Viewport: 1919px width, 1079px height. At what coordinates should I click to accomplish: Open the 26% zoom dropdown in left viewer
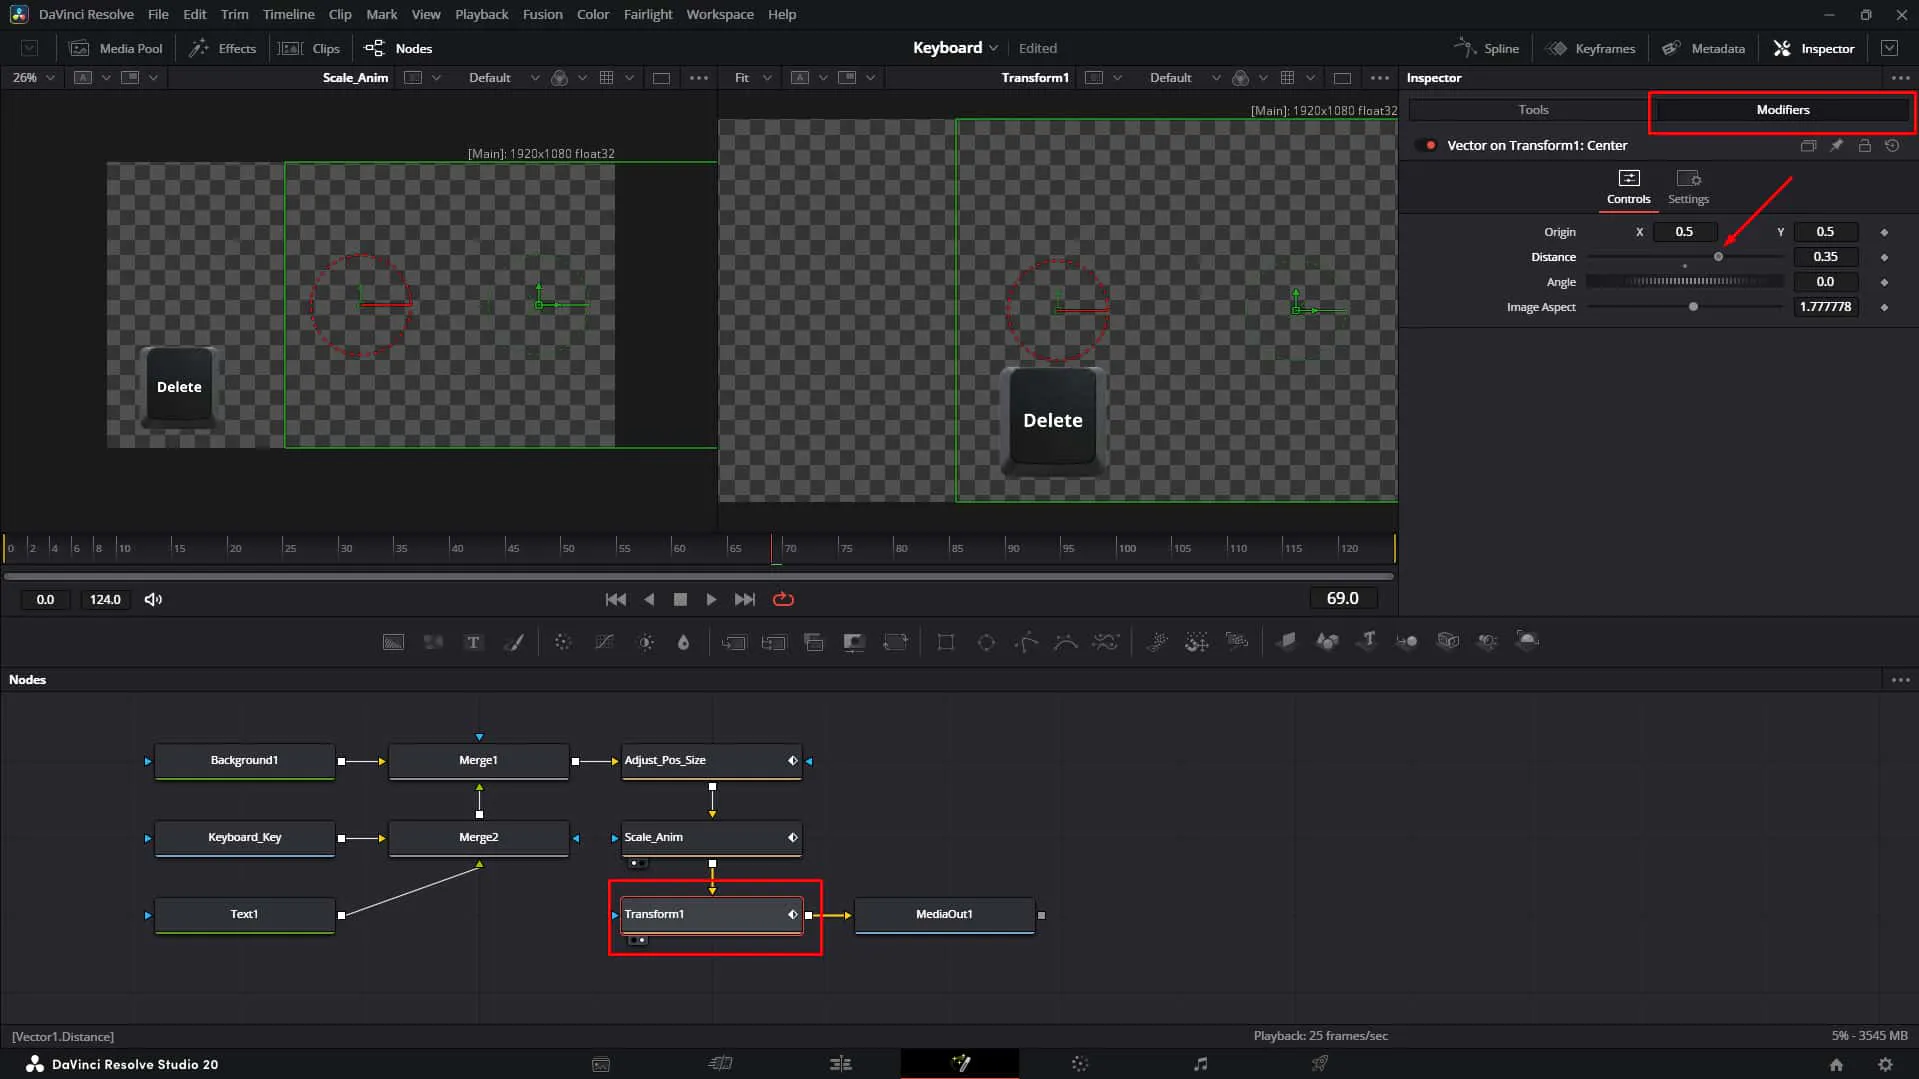(x=33, y=77)
